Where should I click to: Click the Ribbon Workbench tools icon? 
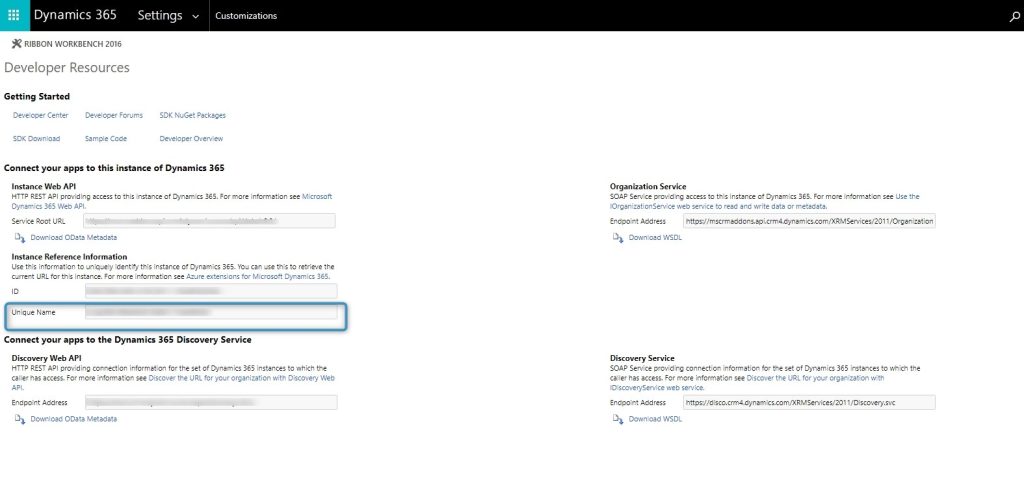[17, 44]
